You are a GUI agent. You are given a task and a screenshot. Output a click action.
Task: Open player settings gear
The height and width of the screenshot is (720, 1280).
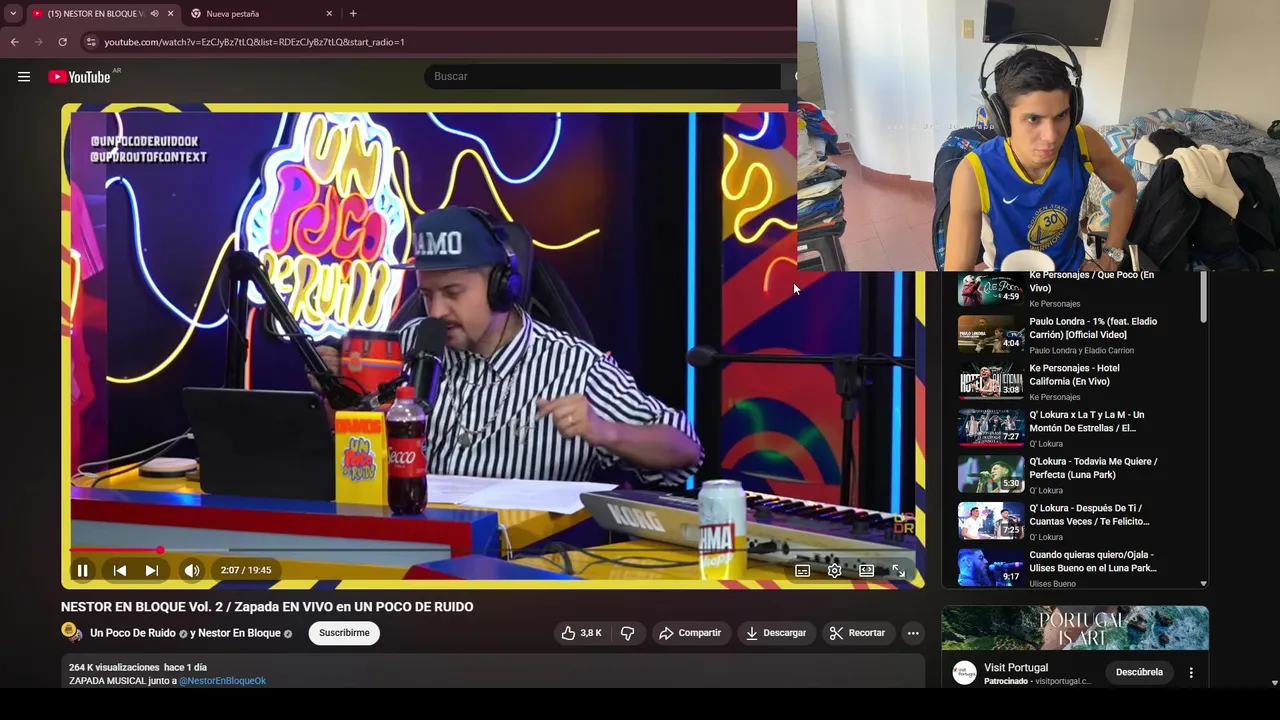[x=834, y=570]
